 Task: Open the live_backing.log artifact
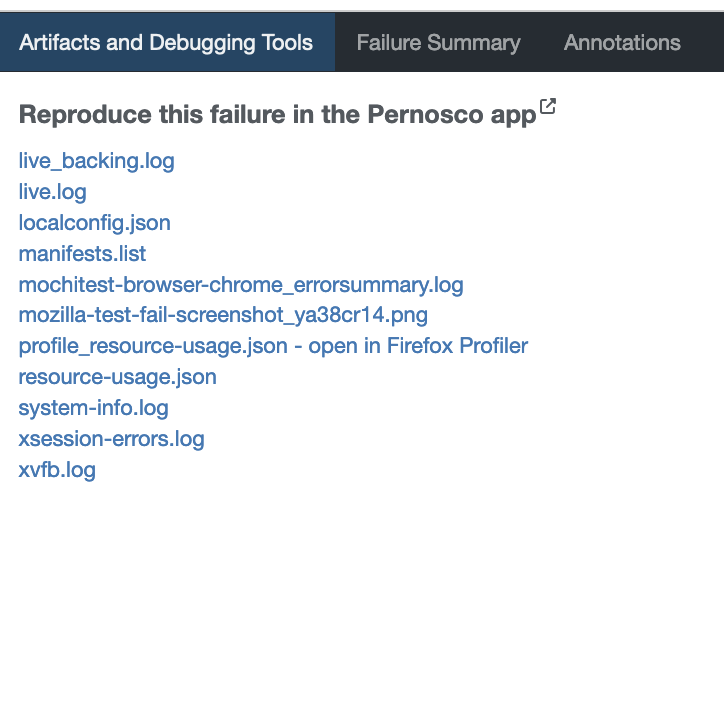coord(96,161)
